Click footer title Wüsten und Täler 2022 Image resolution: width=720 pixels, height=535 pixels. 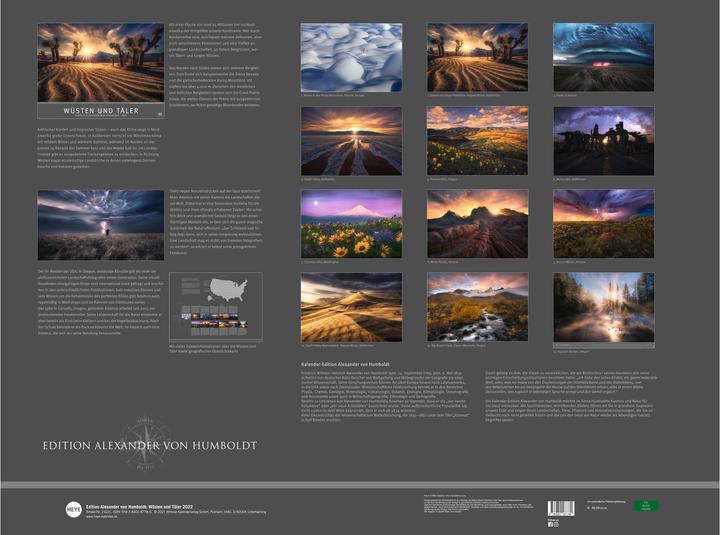point(140,507)
